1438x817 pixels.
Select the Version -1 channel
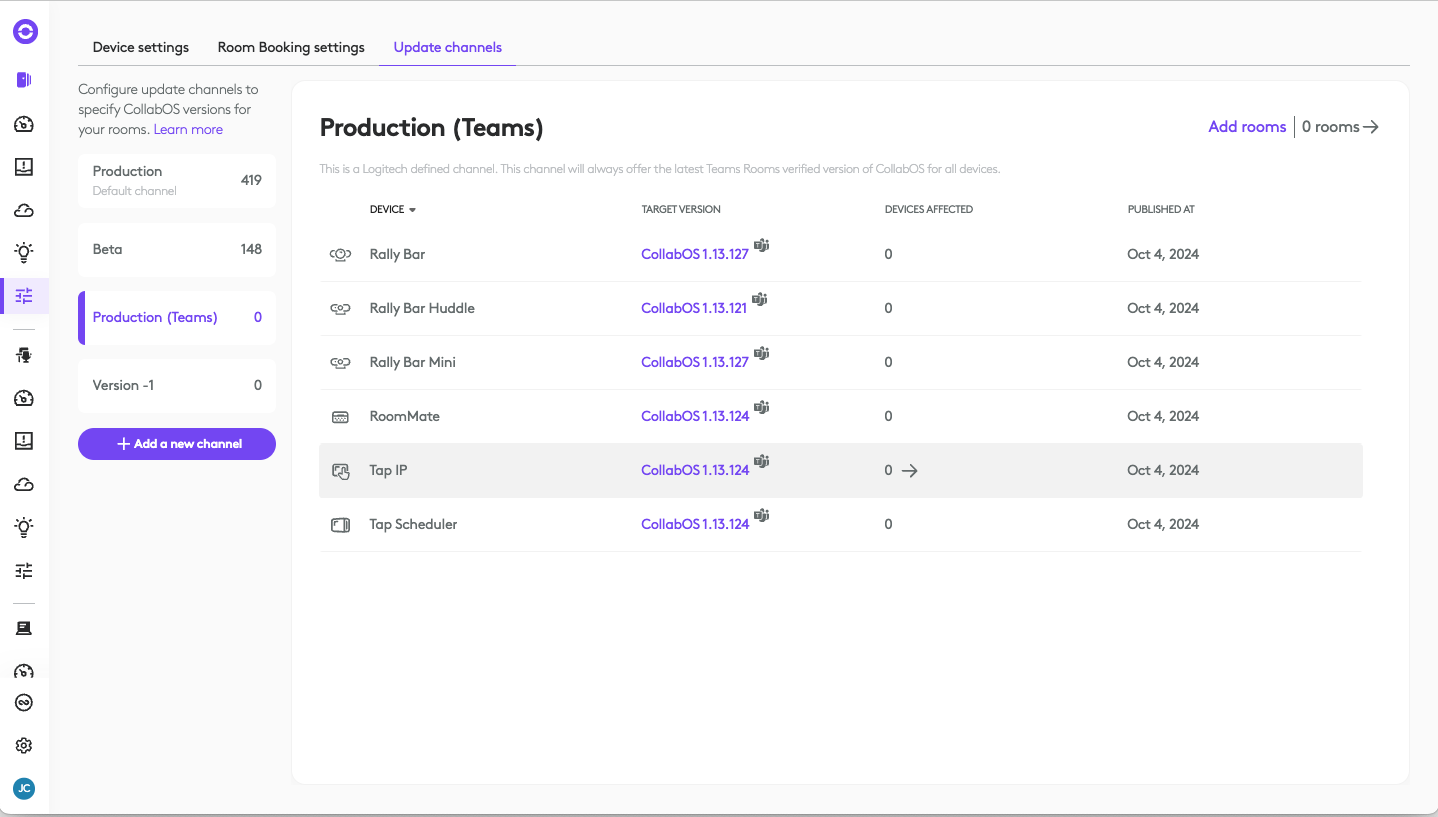click(x=177, y=385)
